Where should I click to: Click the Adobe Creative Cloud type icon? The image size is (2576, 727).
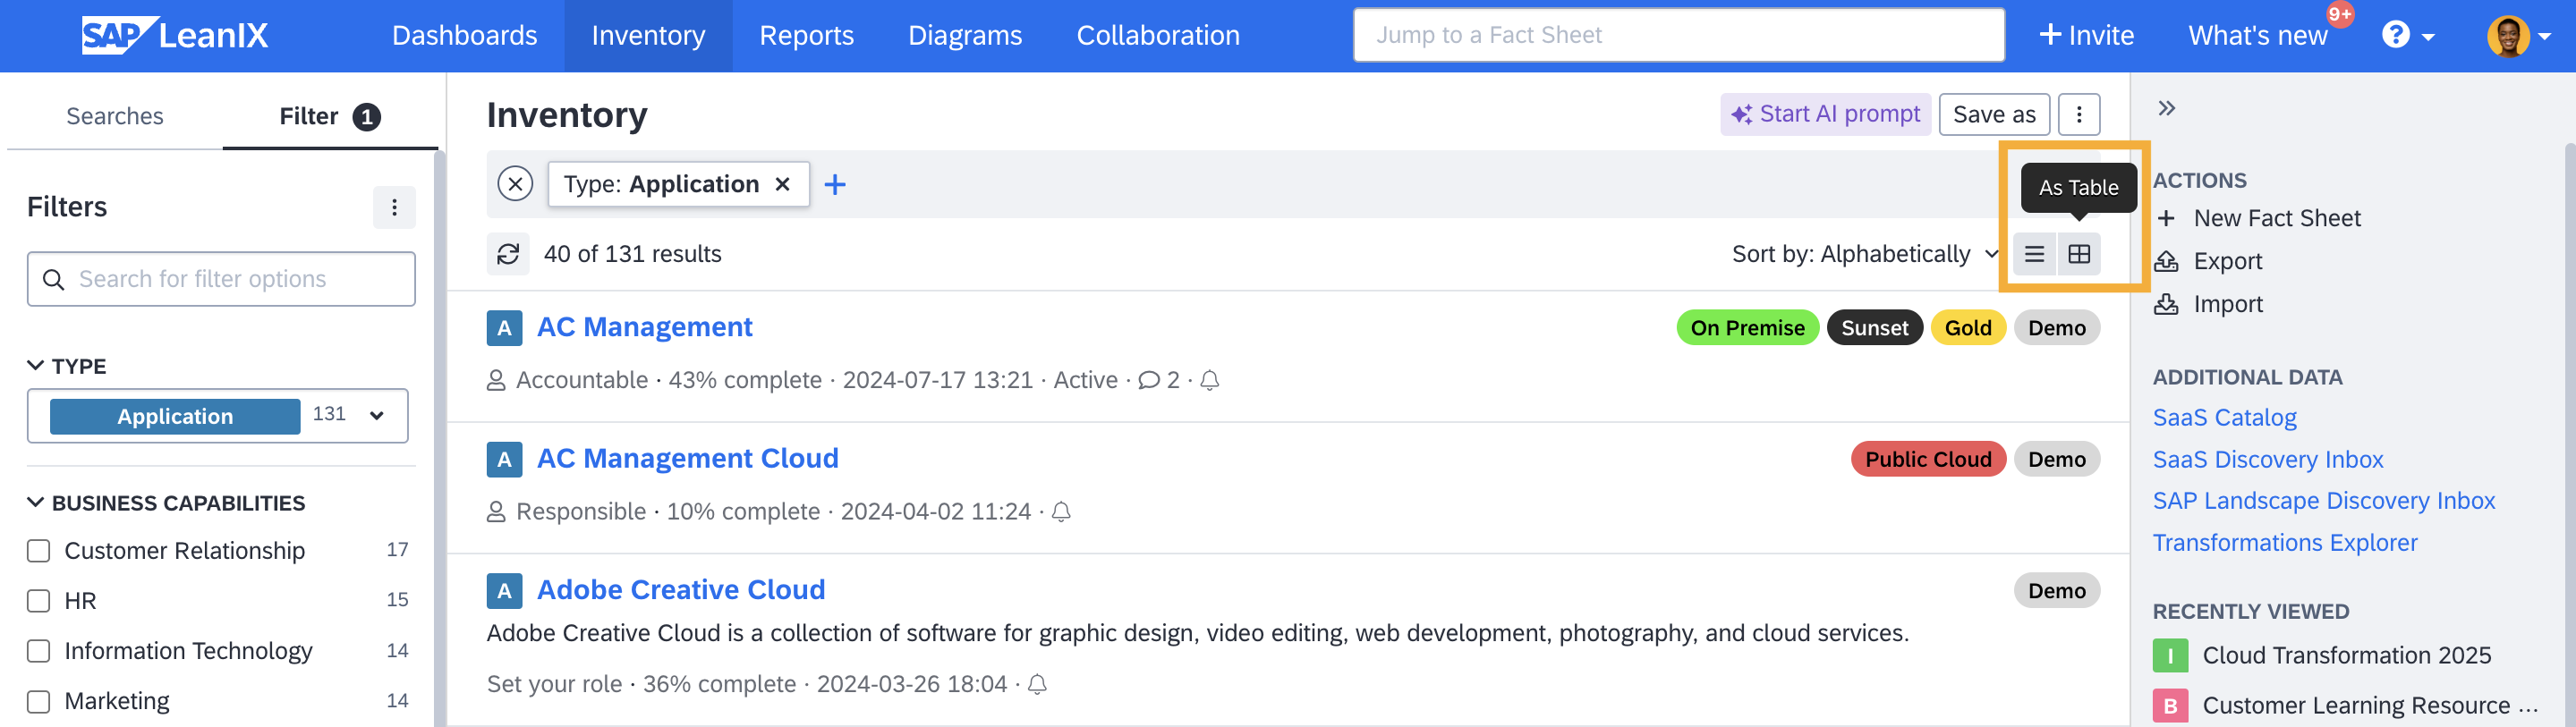(x=504, y=590)
